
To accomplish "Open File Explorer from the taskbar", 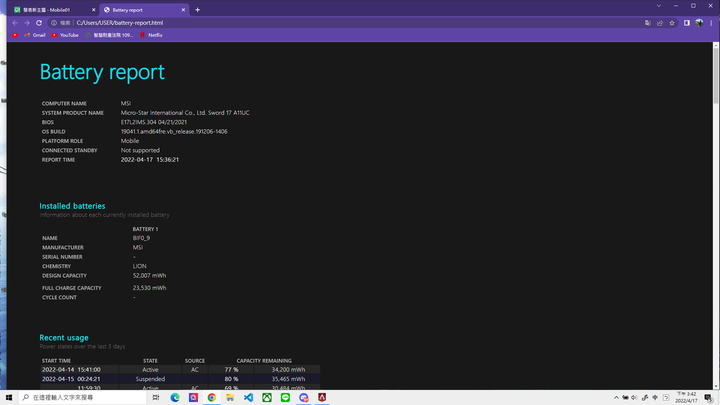I will tap(230, 397).
